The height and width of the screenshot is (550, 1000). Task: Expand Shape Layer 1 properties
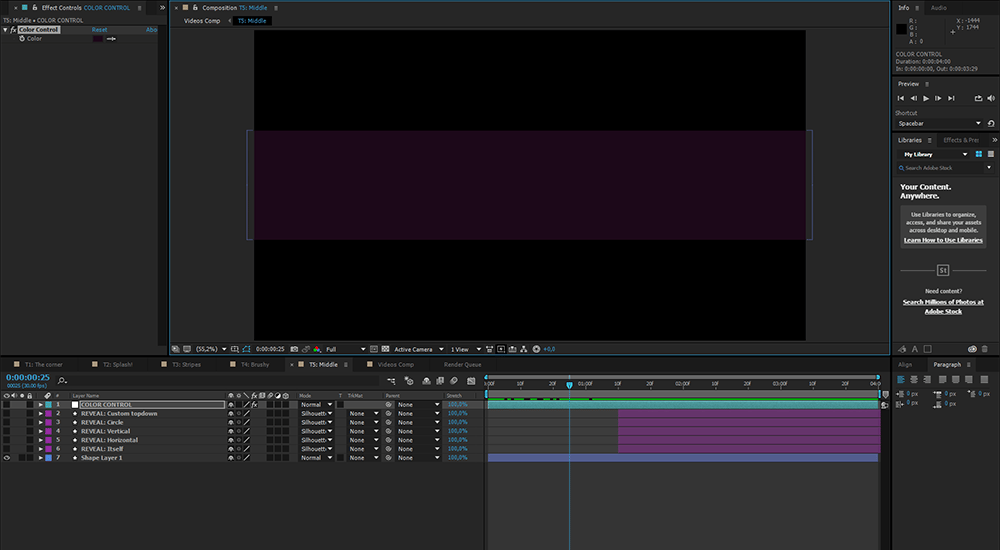click(x=40, y=457)
